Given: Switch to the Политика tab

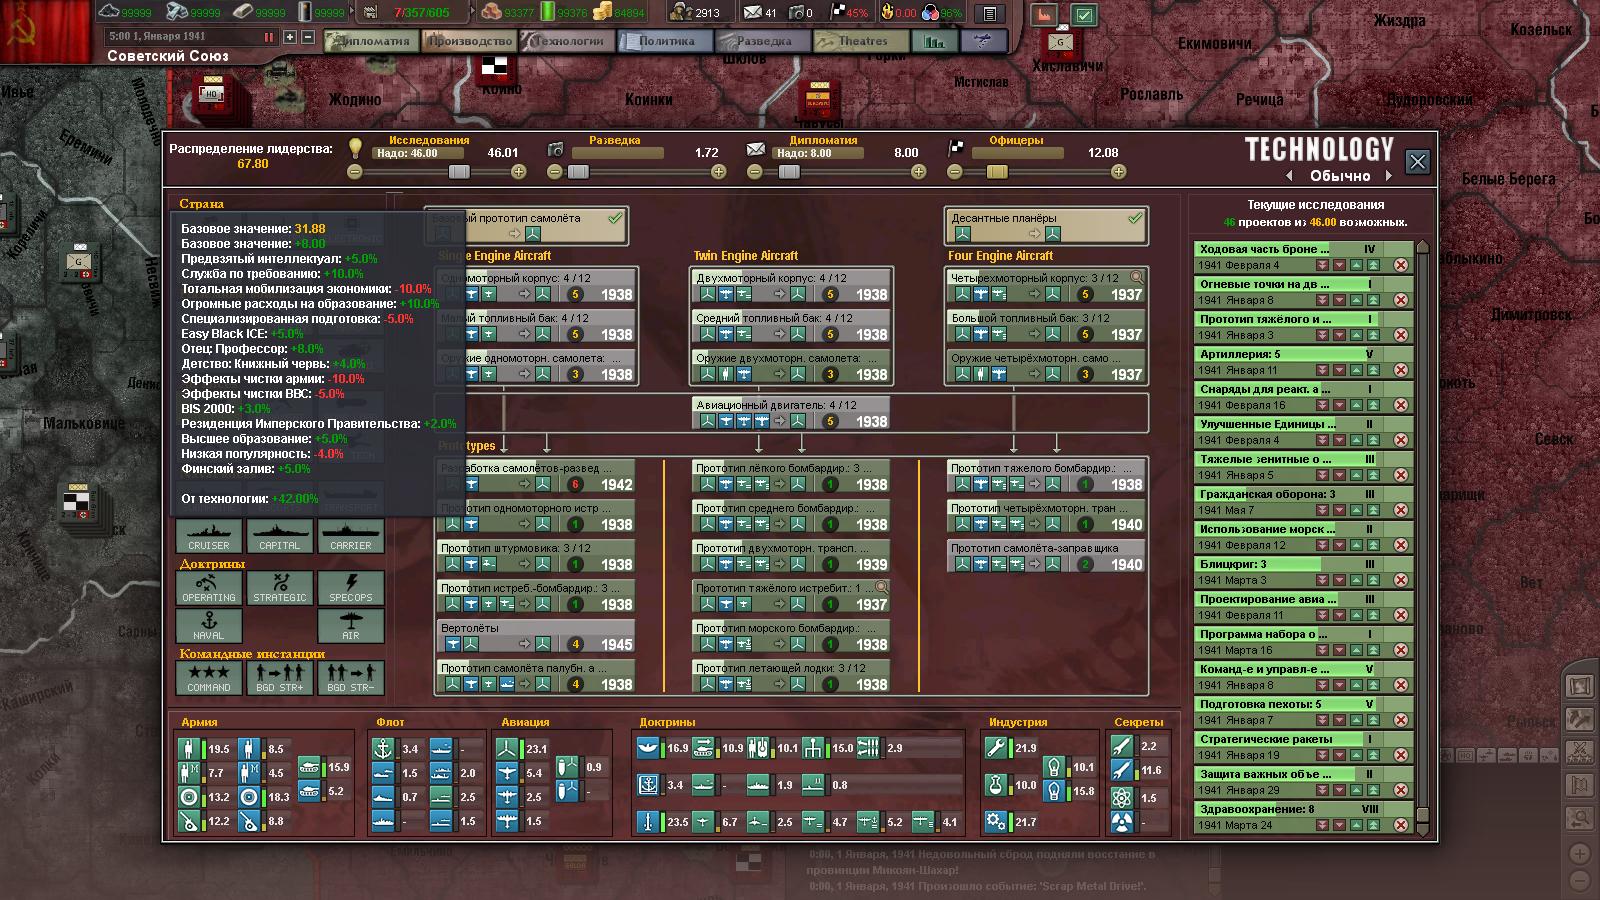Looking at the screenshot, I should click(x=664, y=41).
